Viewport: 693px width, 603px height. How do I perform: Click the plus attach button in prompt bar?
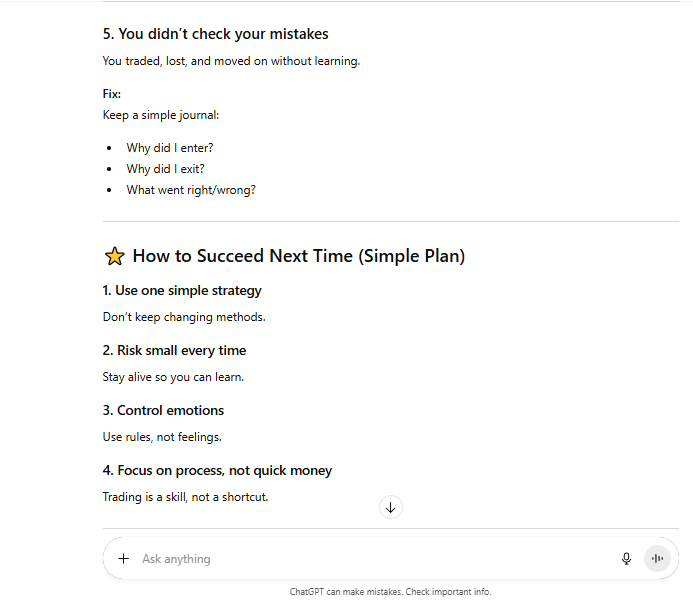coord(124,559)
